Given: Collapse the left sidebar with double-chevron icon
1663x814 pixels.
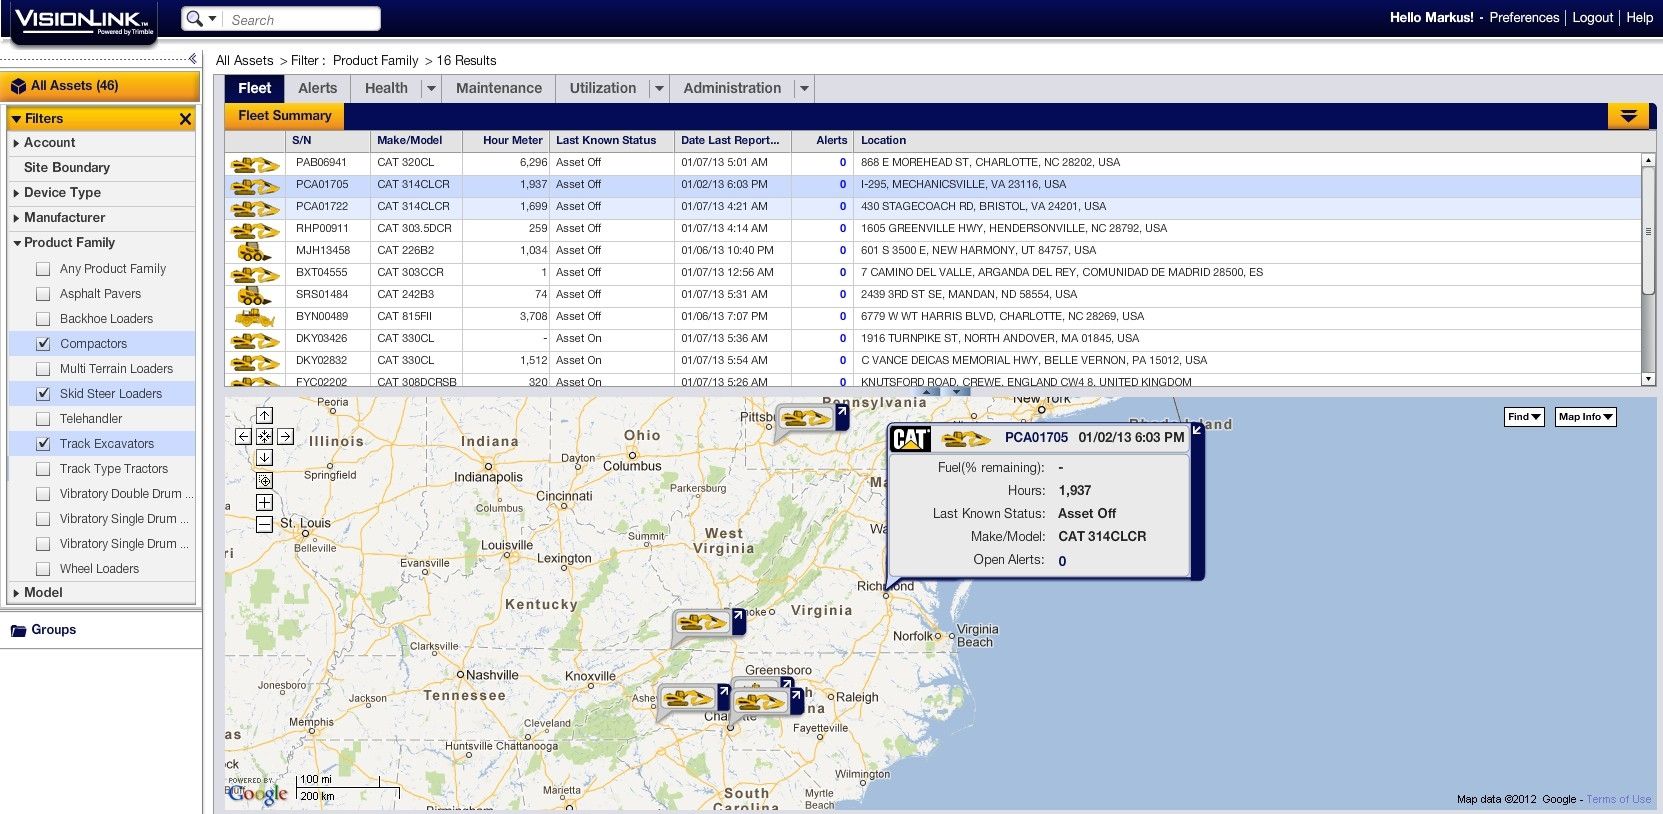Looking at the screenshot, I should [193, 58].
